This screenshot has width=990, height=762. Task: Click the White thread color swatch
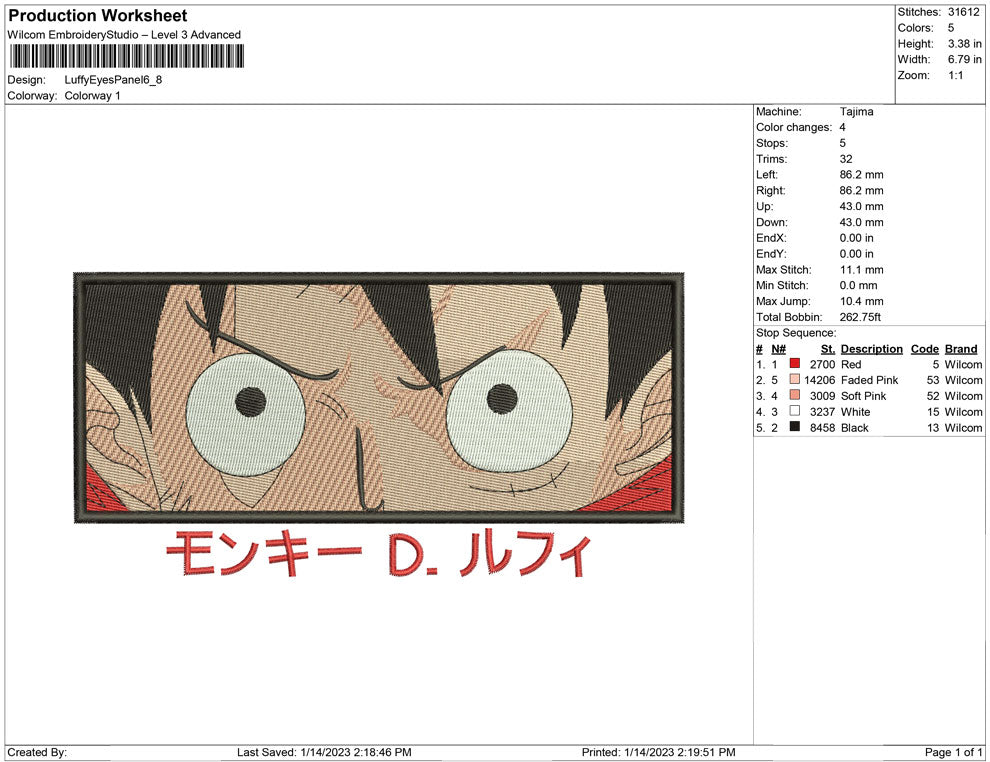(x=794, y=412)
